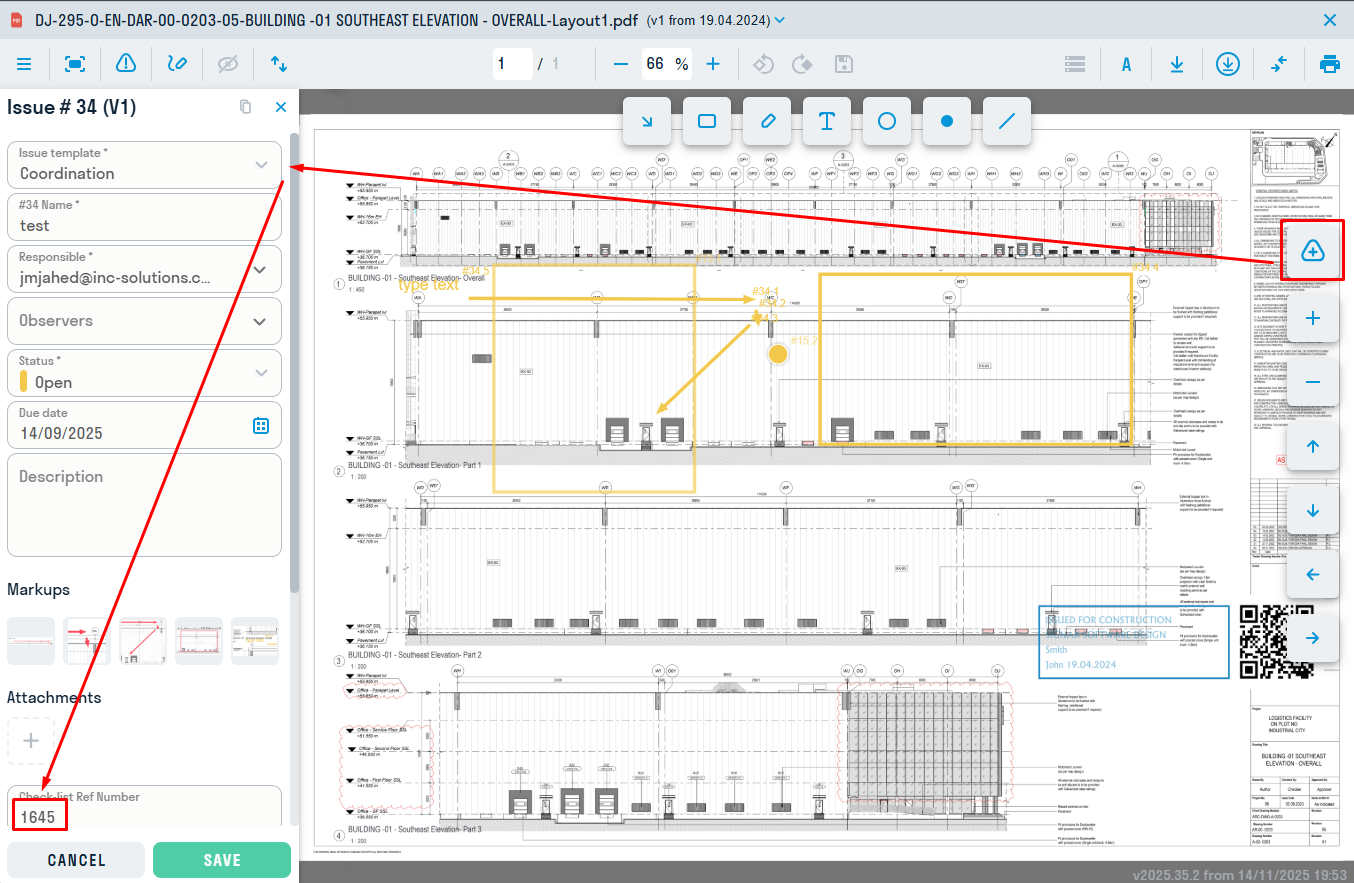1354x883 pixels.
Task: Select the circle outline markup tool
Action: 887,121
